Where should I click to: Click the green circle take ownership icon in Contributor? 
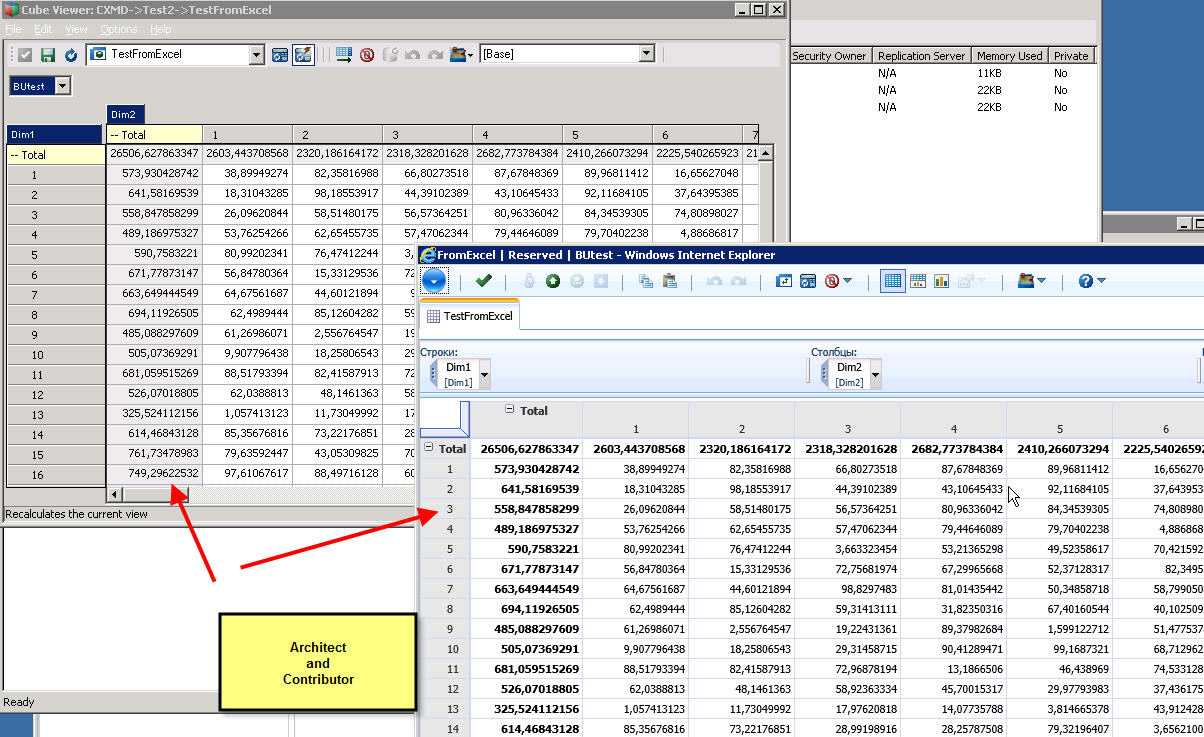pyautogui.click(x=552, y=282)
